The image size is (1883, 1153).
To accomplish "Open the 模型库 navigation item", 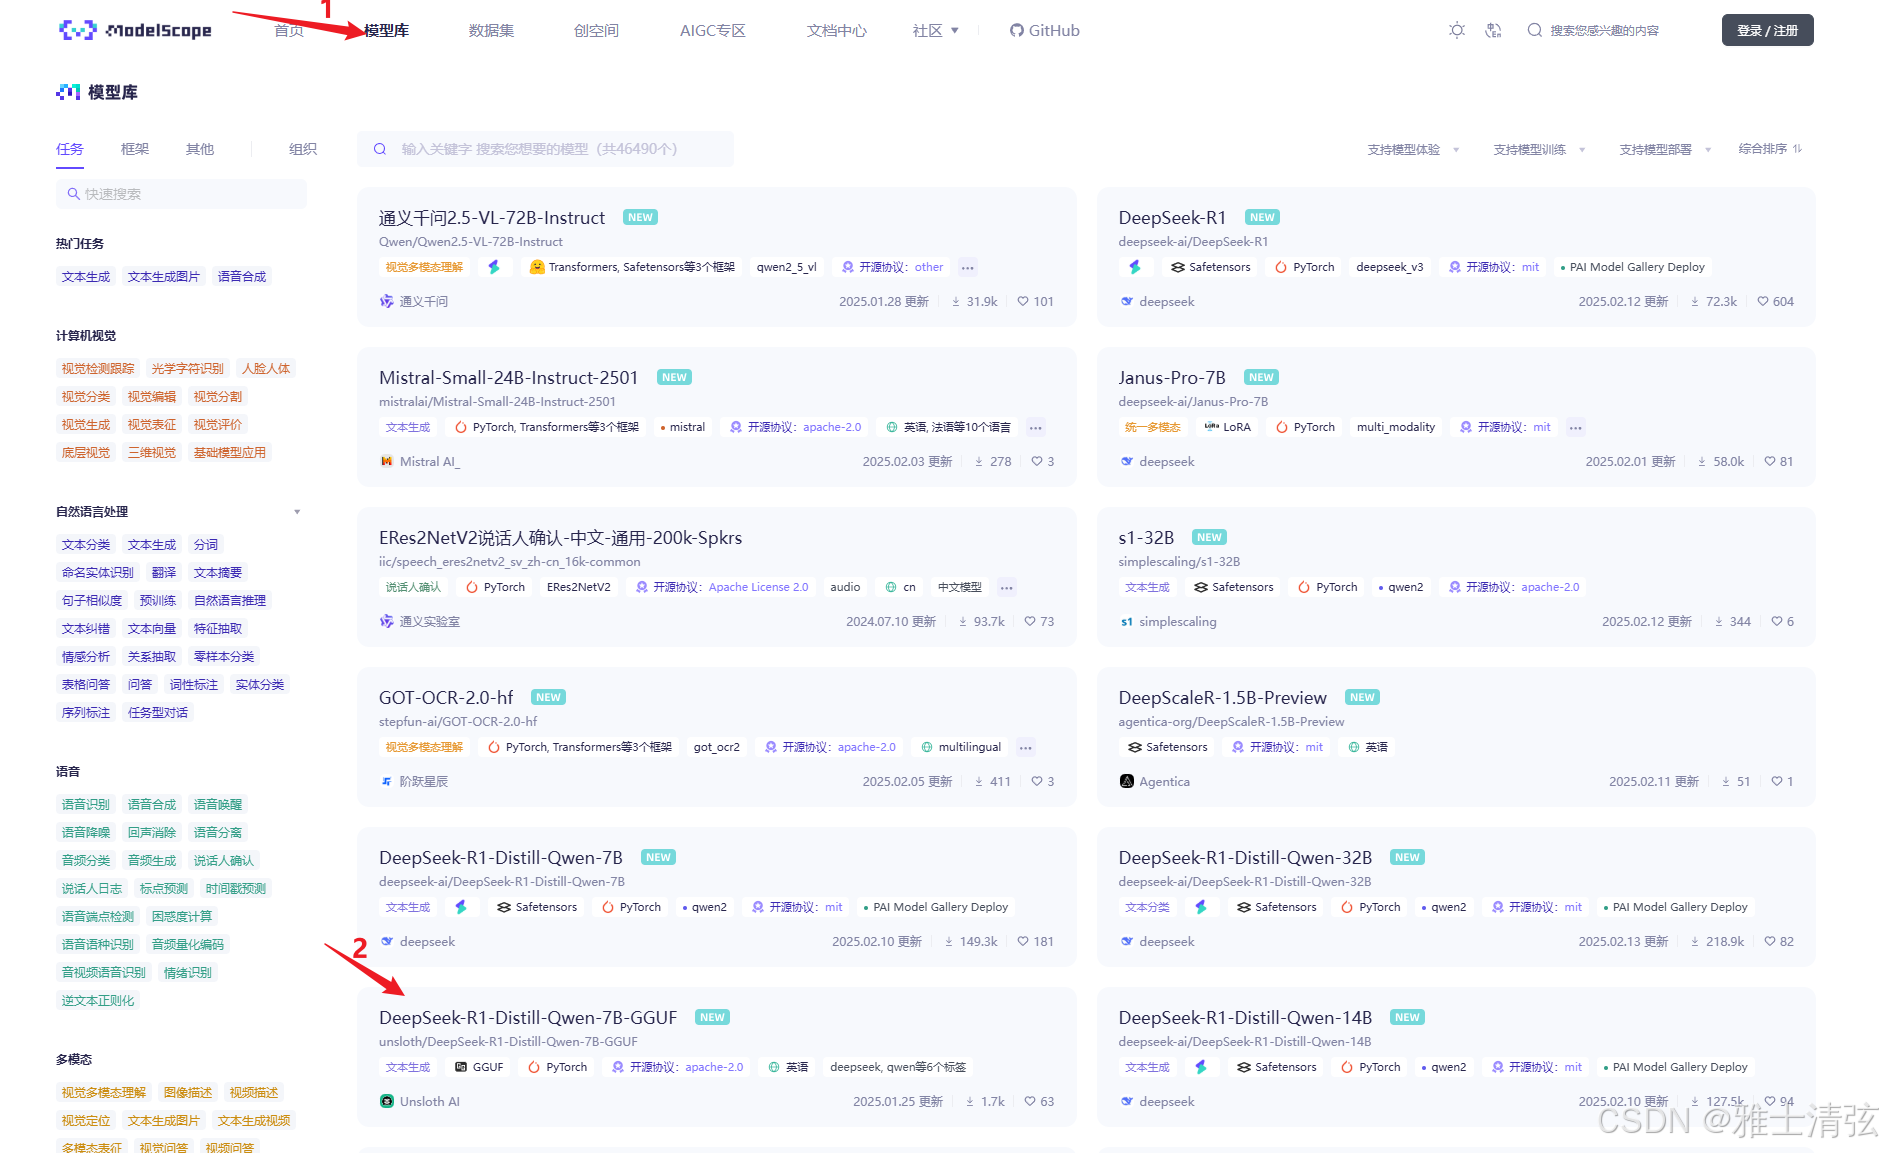I will pyautogui.click(x=387, y=30).
